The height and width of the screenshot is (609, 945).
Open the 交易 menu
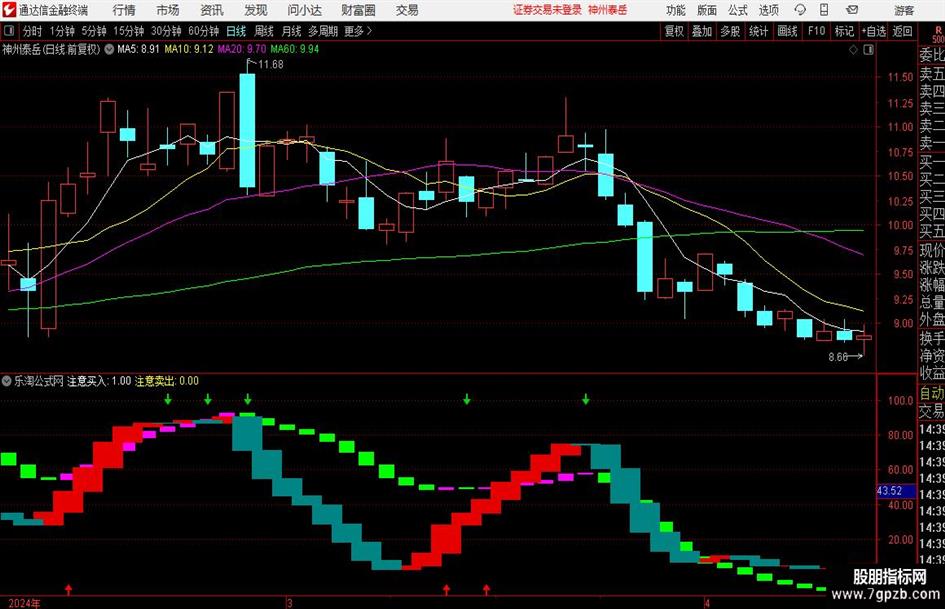(407, 10)
